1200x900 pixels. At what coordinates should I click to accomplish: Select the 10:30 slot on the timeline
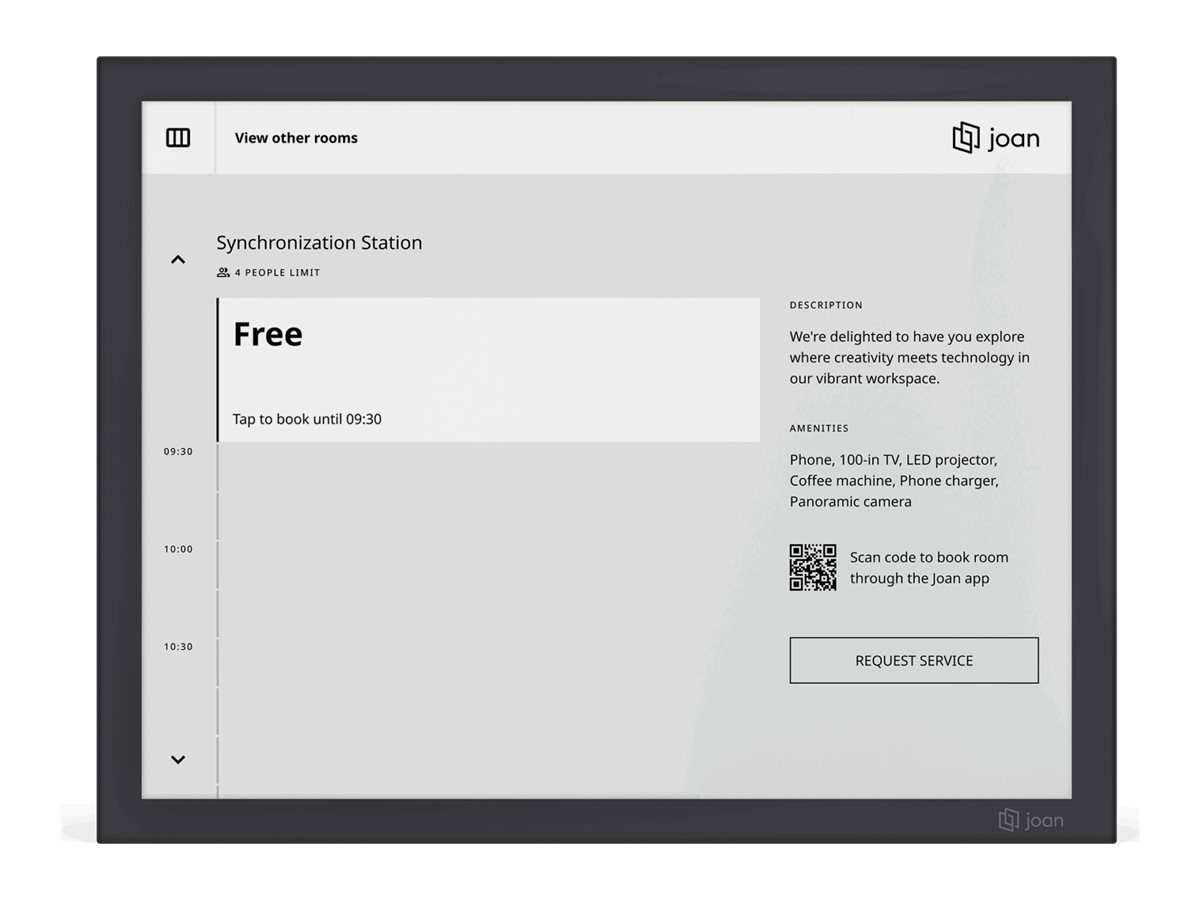178,646
